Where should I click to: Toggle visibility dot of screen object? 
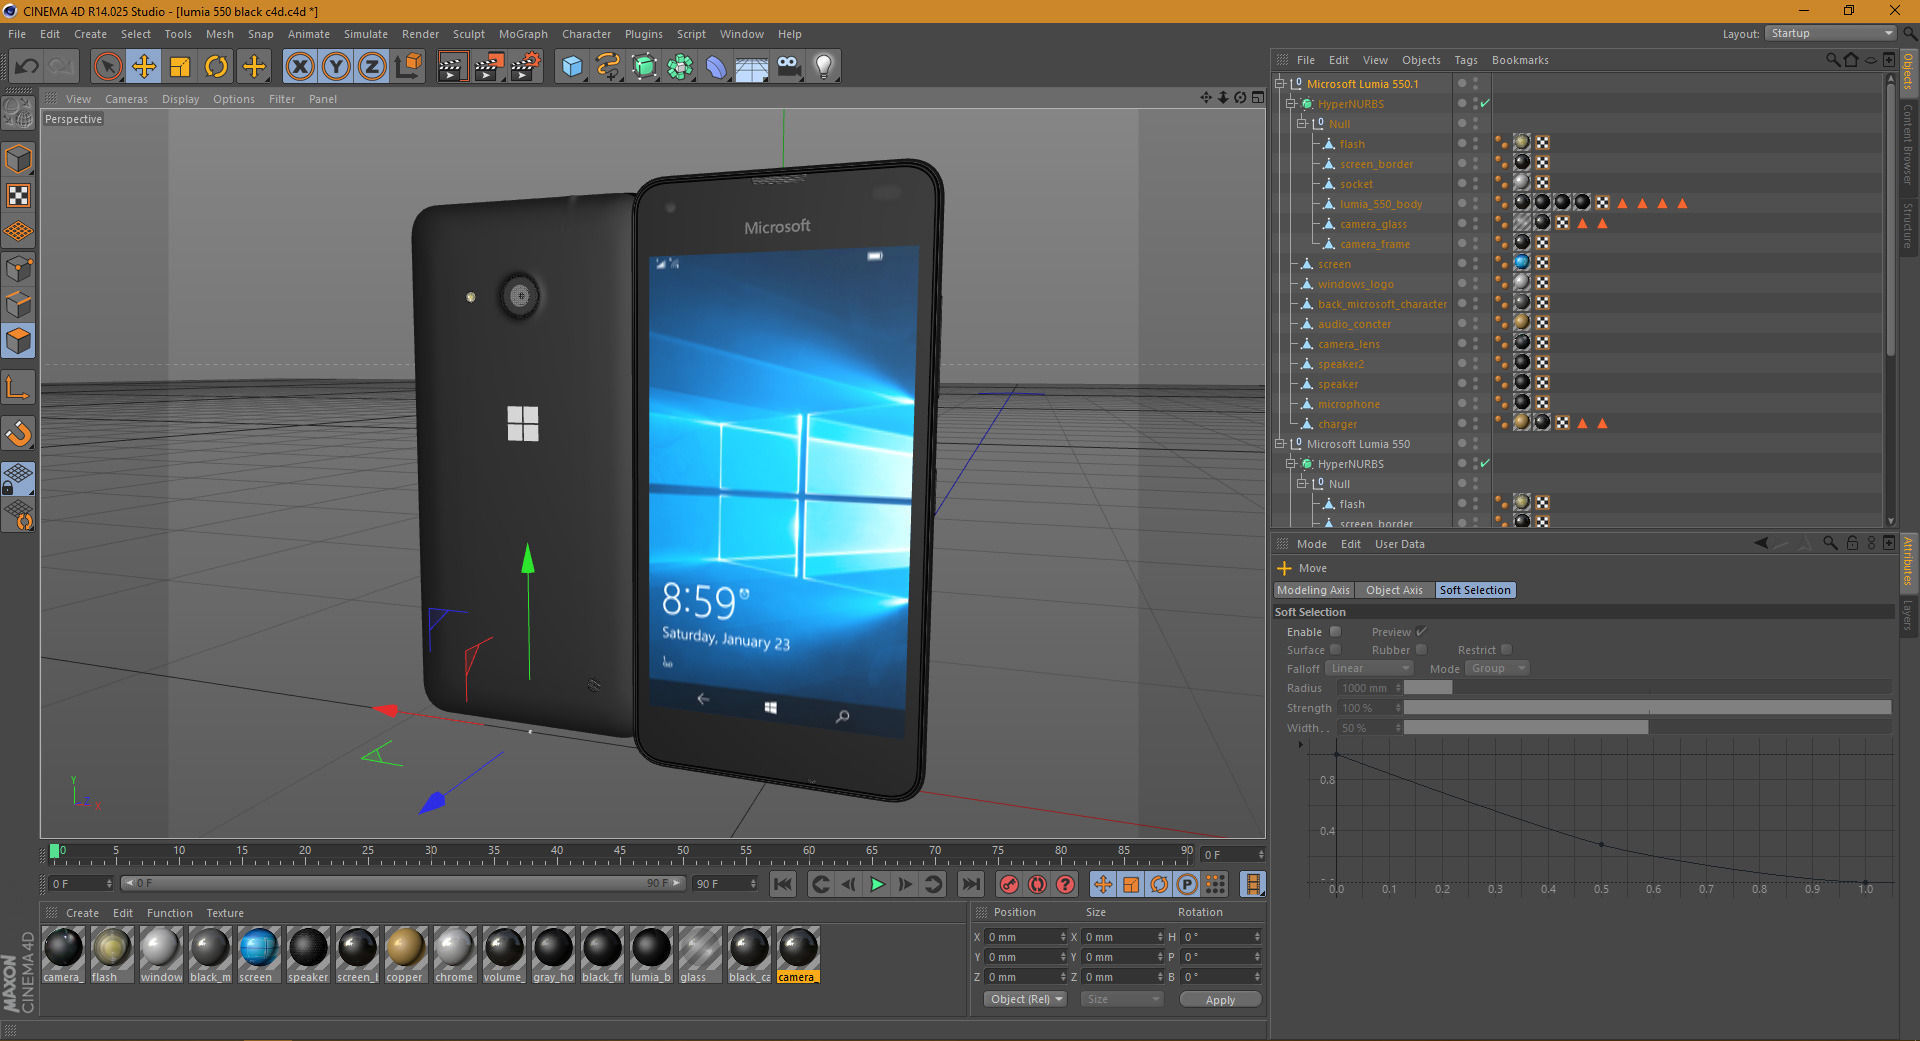1475,264
